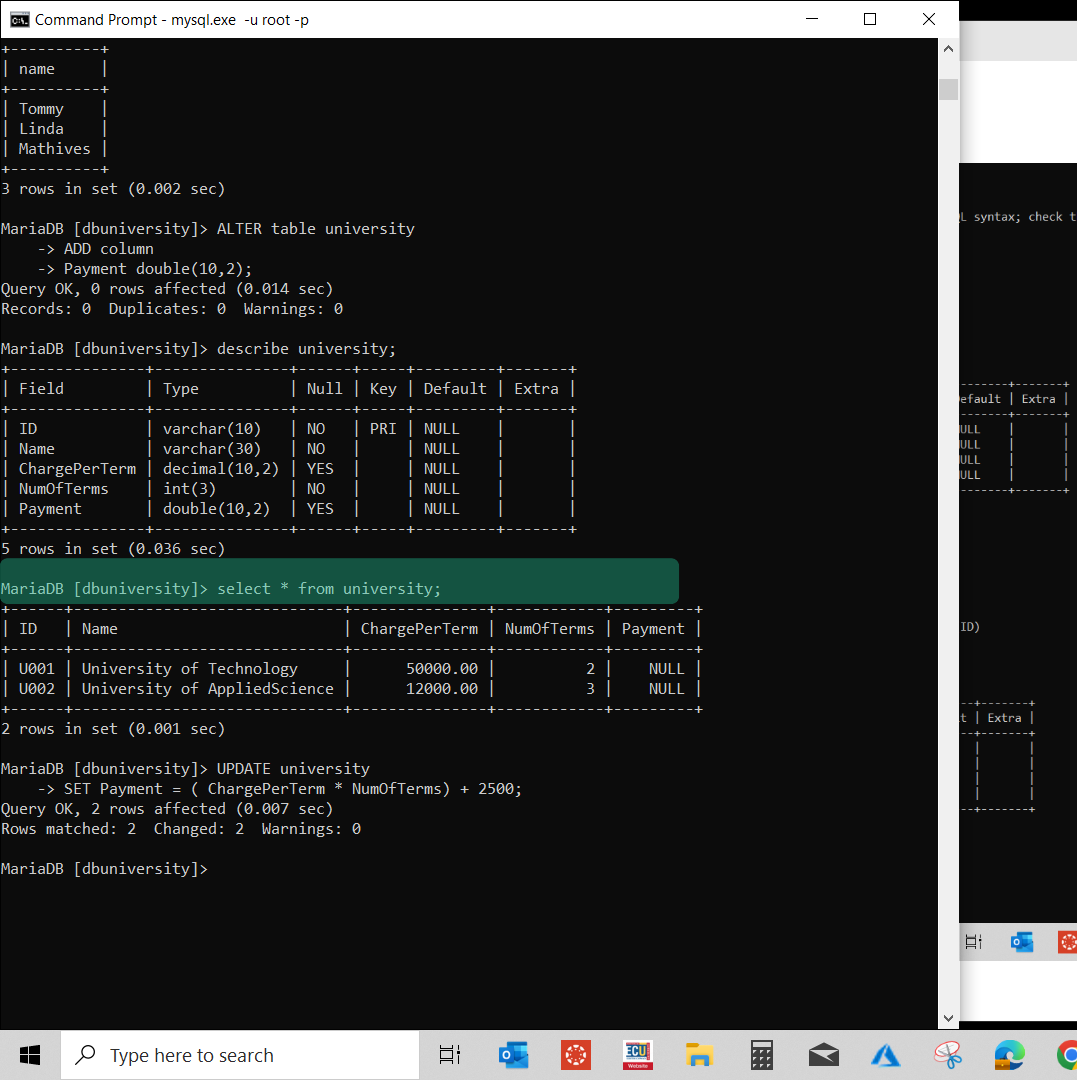Open Outlook from the taskbar
This screenshot has height=1080, width=1077.
pos(513,1054)
